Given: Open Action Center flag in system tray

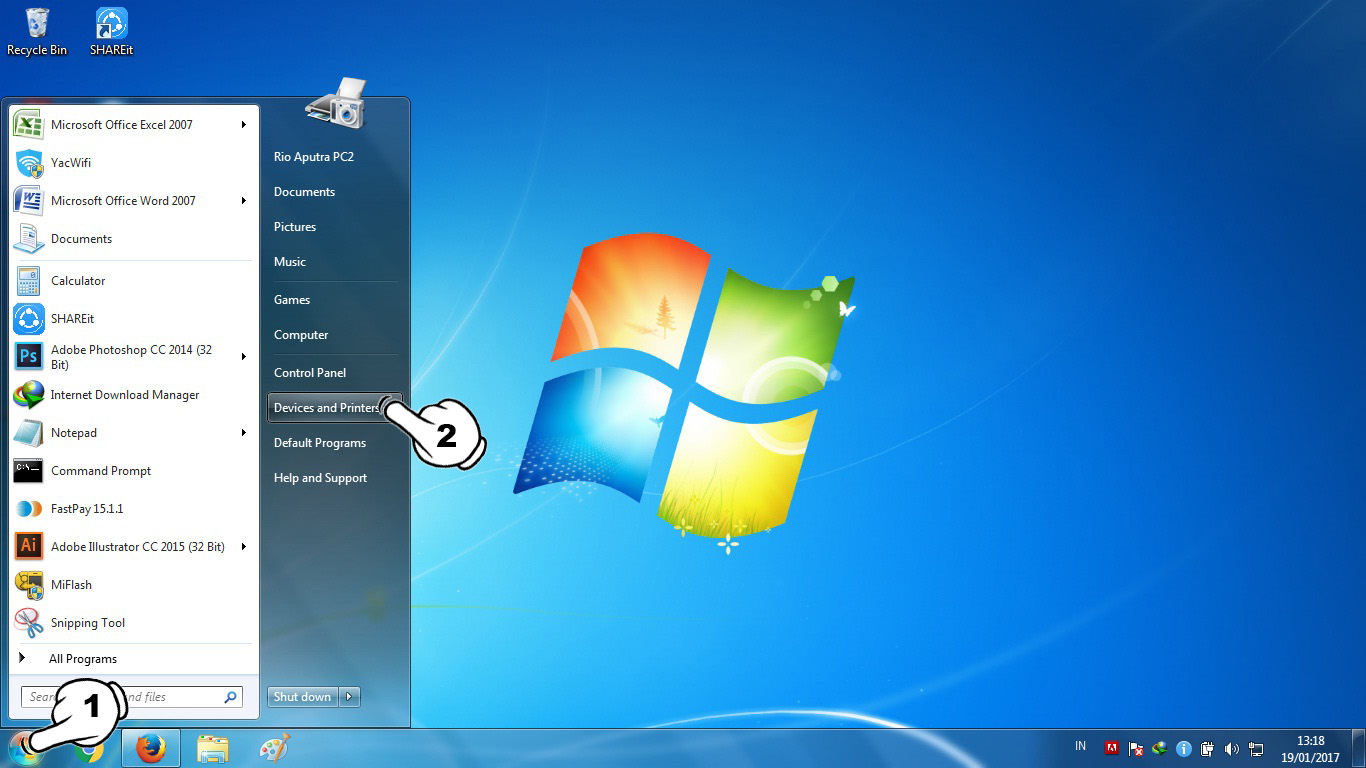Looking at the screenshot, I should [x=1135, y=748].
